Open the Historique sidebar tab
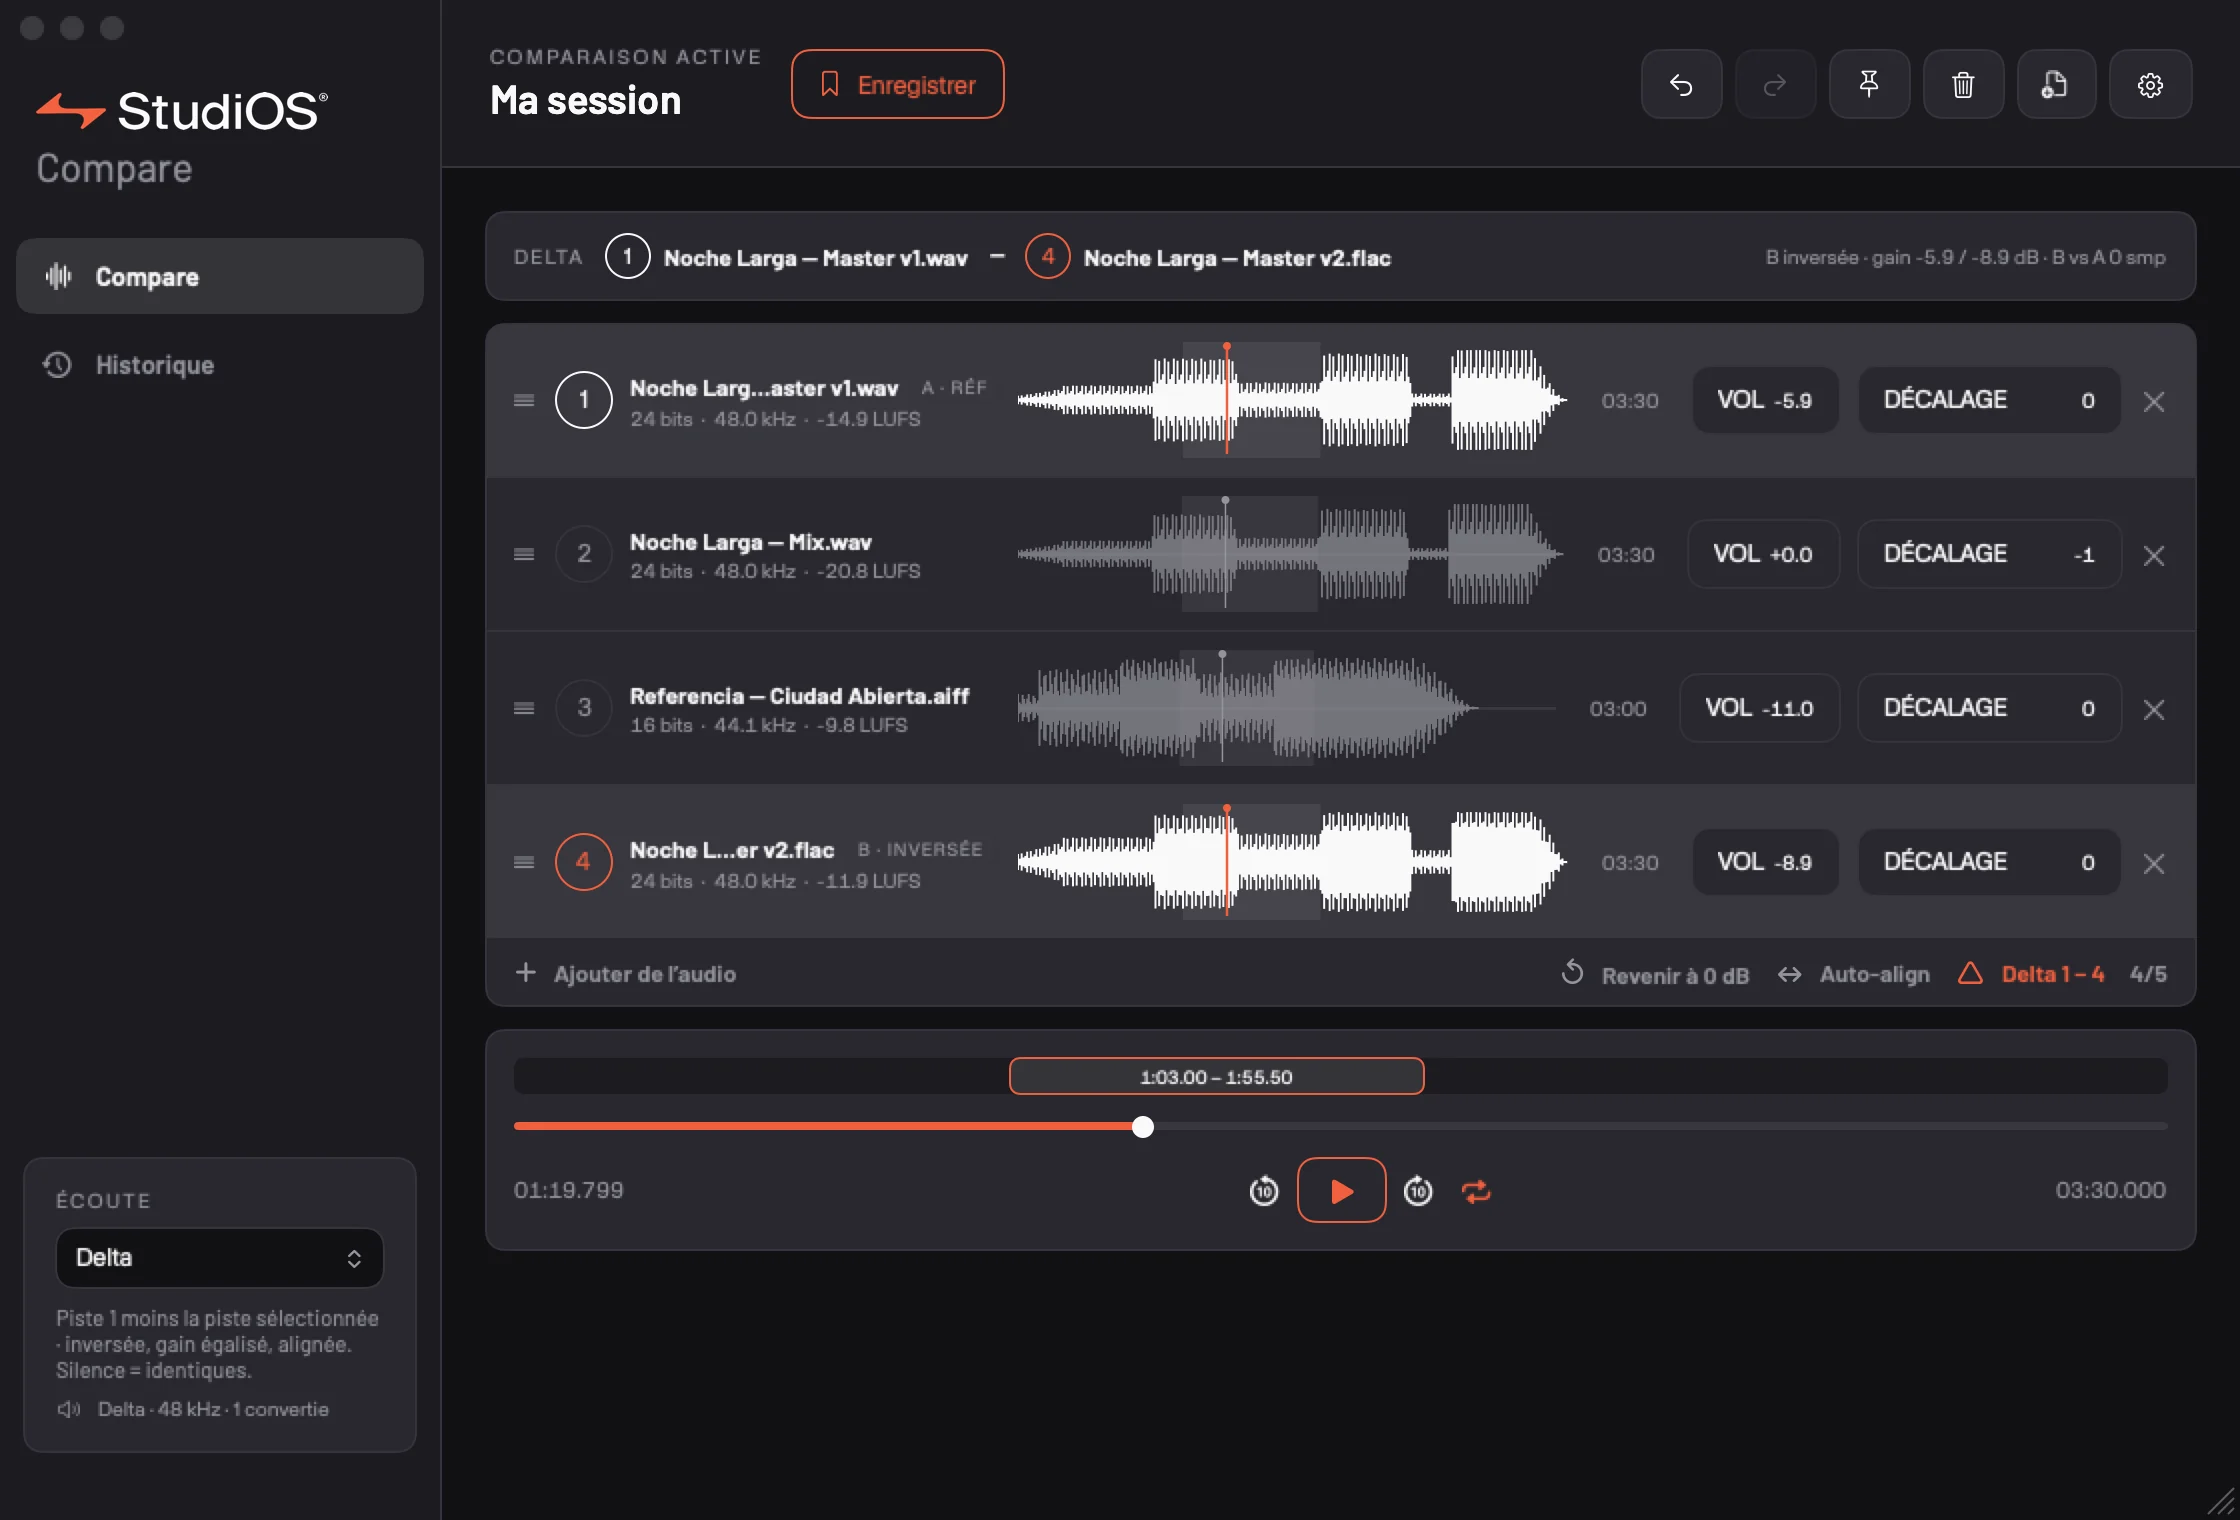2240x1520 pixels. (x=220, y=365)
